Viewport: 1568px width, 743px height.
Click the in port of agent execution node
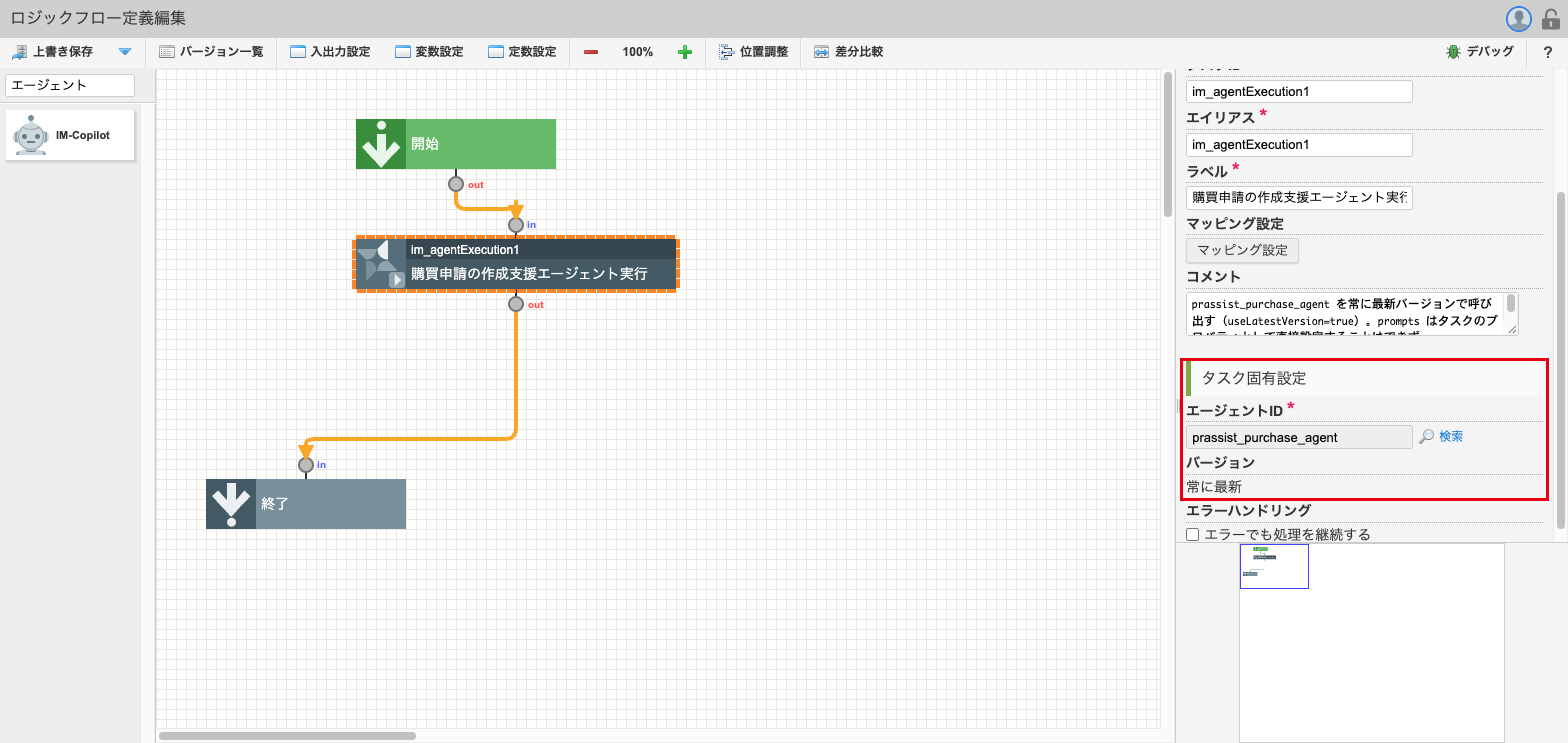pyautogui.click(x=516, y=225)
